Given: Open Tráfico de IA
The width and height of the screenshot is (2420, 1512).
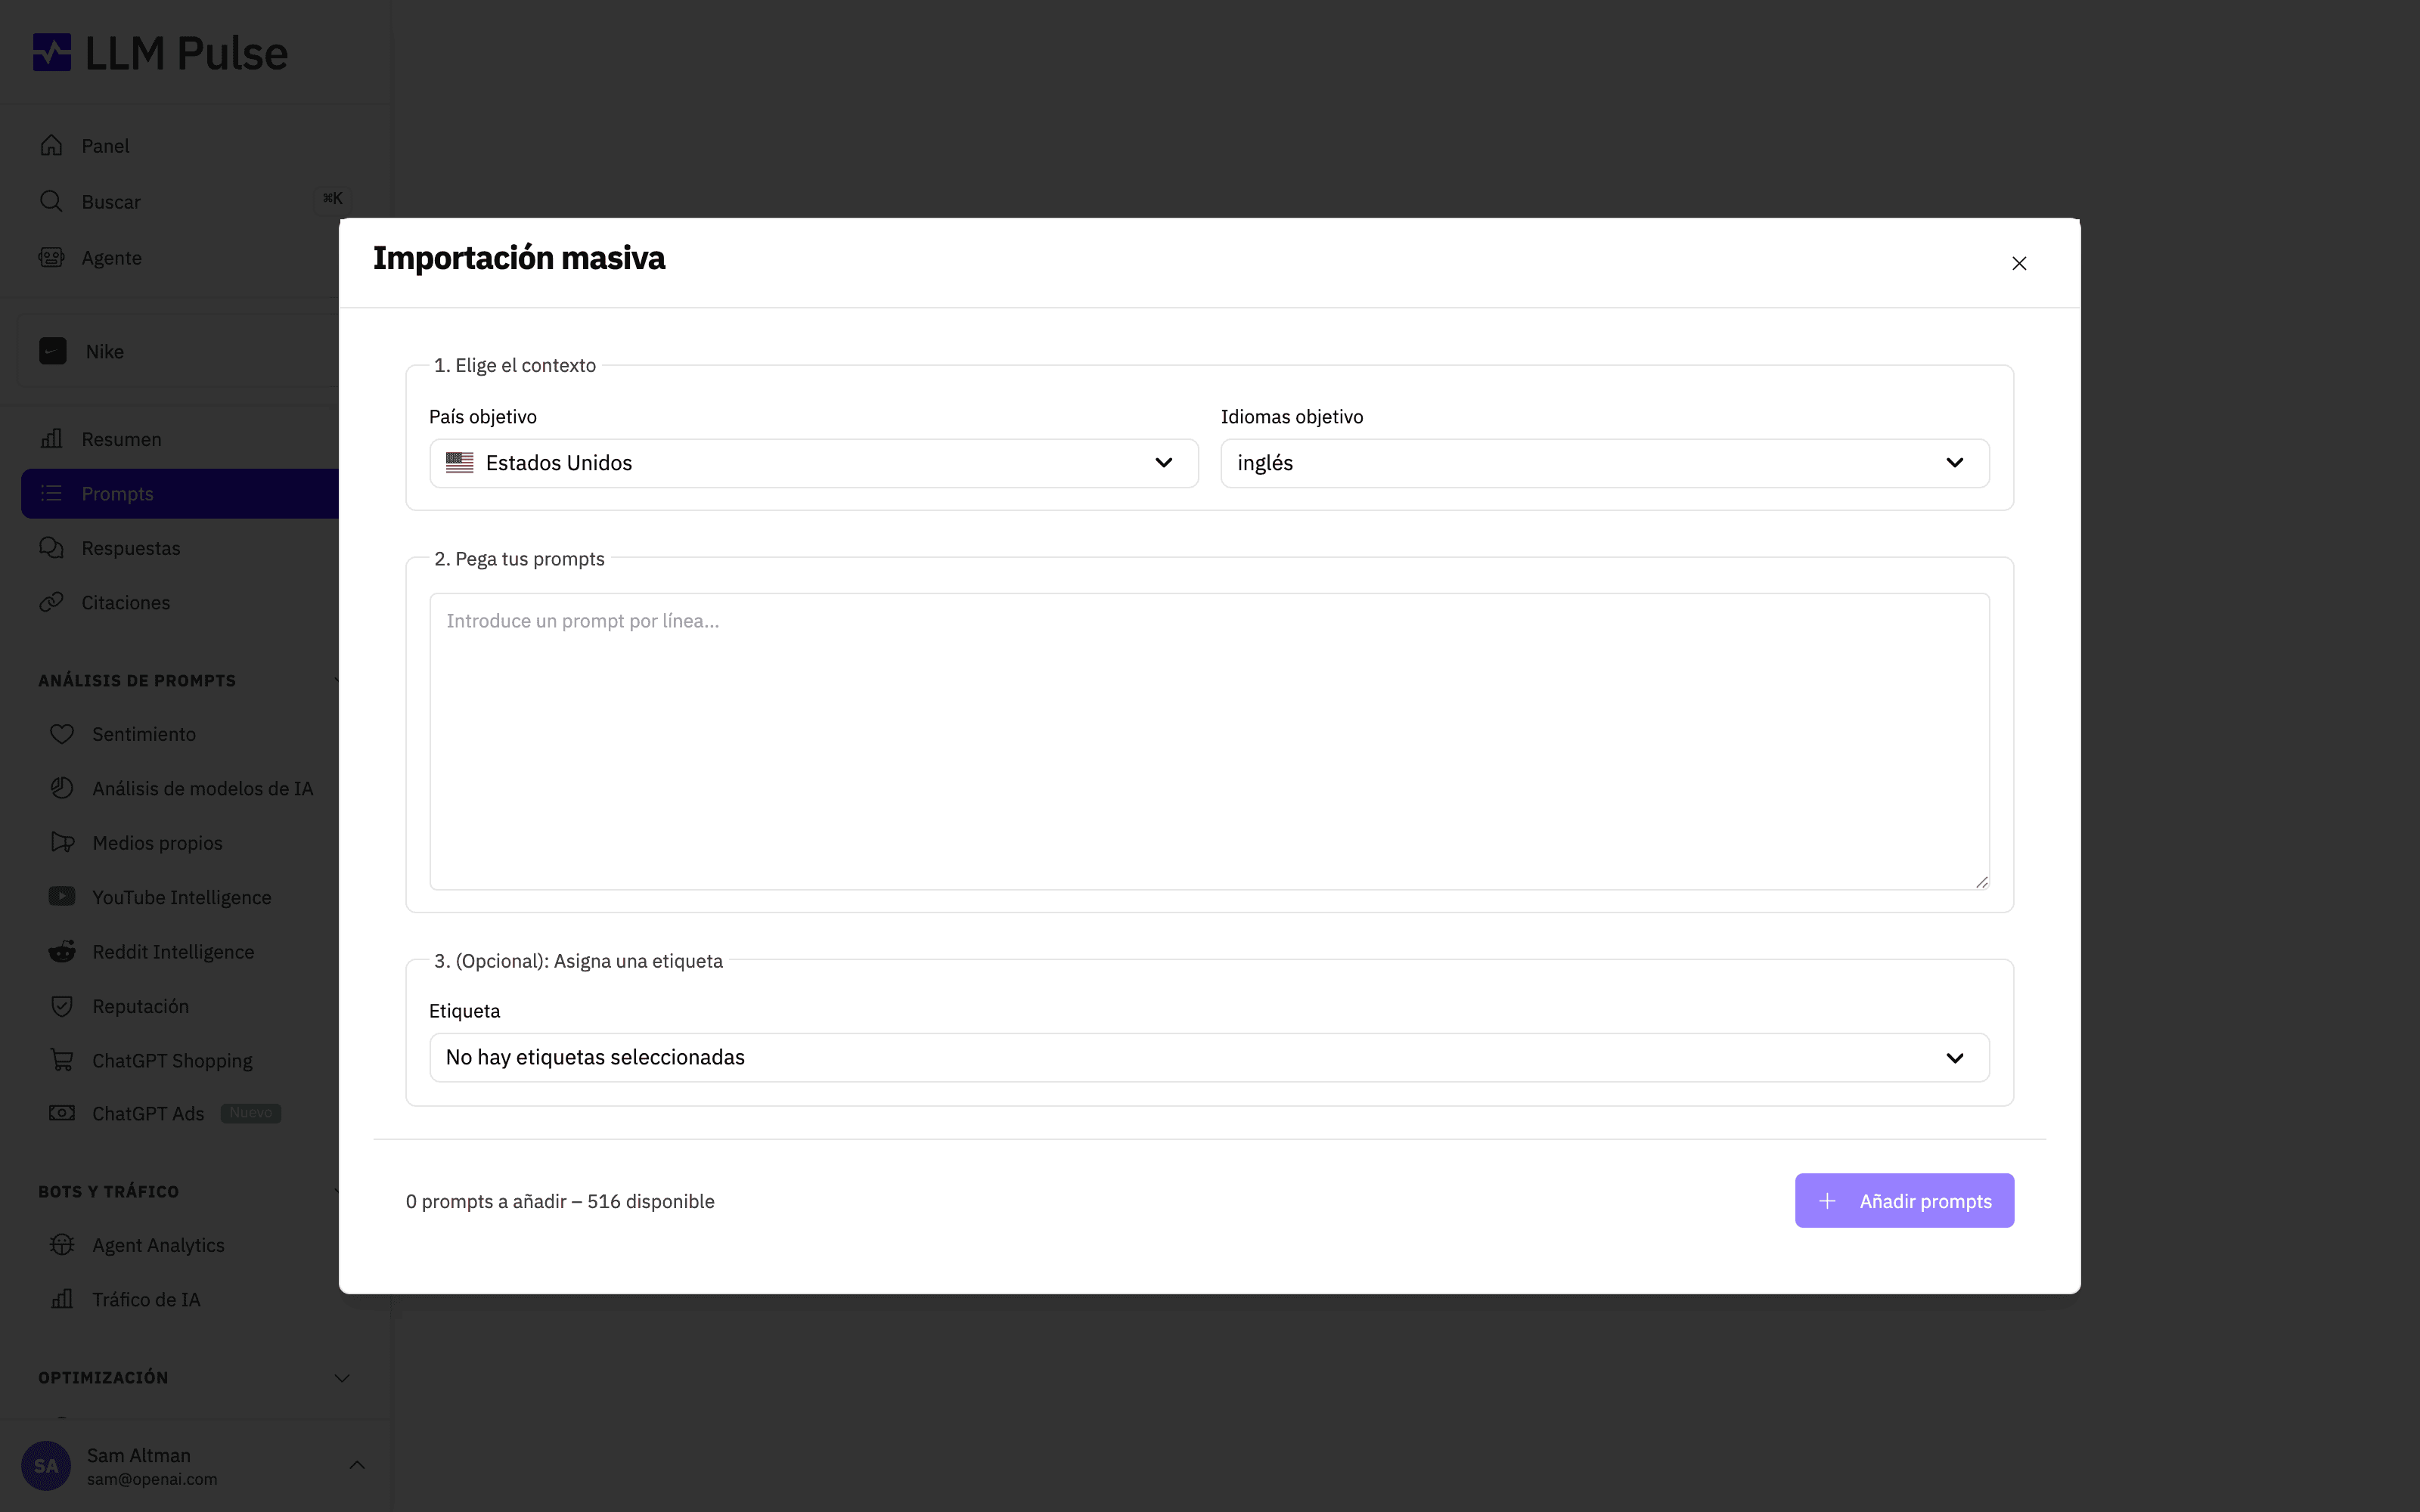Looking at the screenshot, I should (146, 1299).
